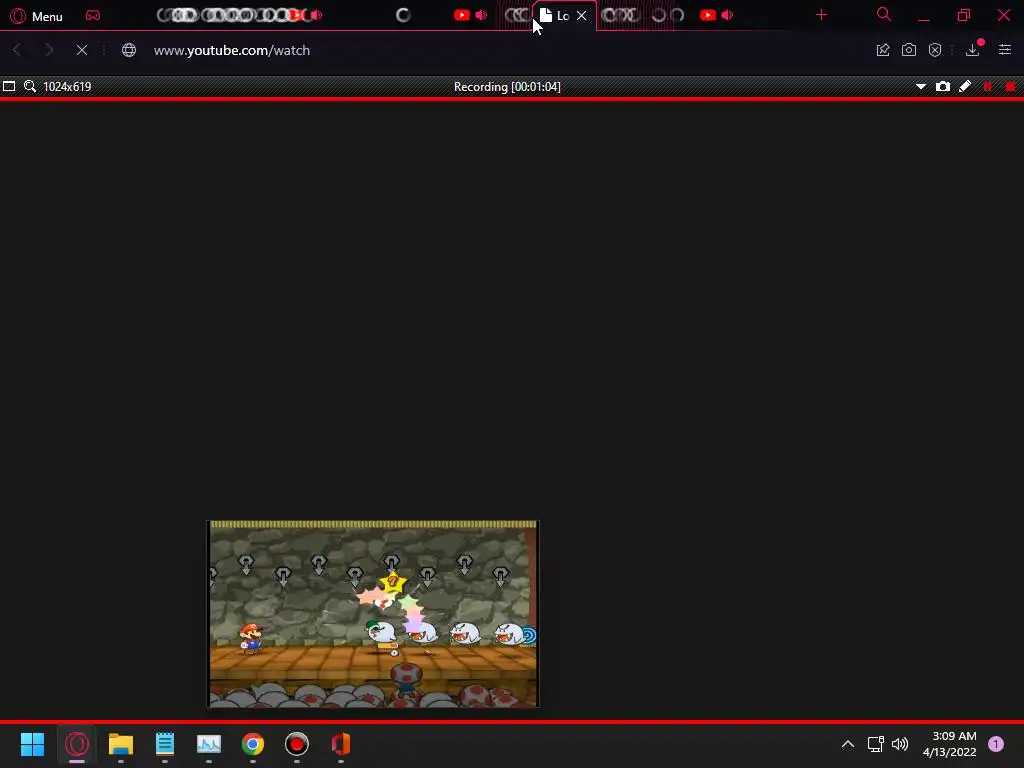This screenshot has width=1024, height=768.
Task: Open notification center badge
Action: click(x=996, y=744)
